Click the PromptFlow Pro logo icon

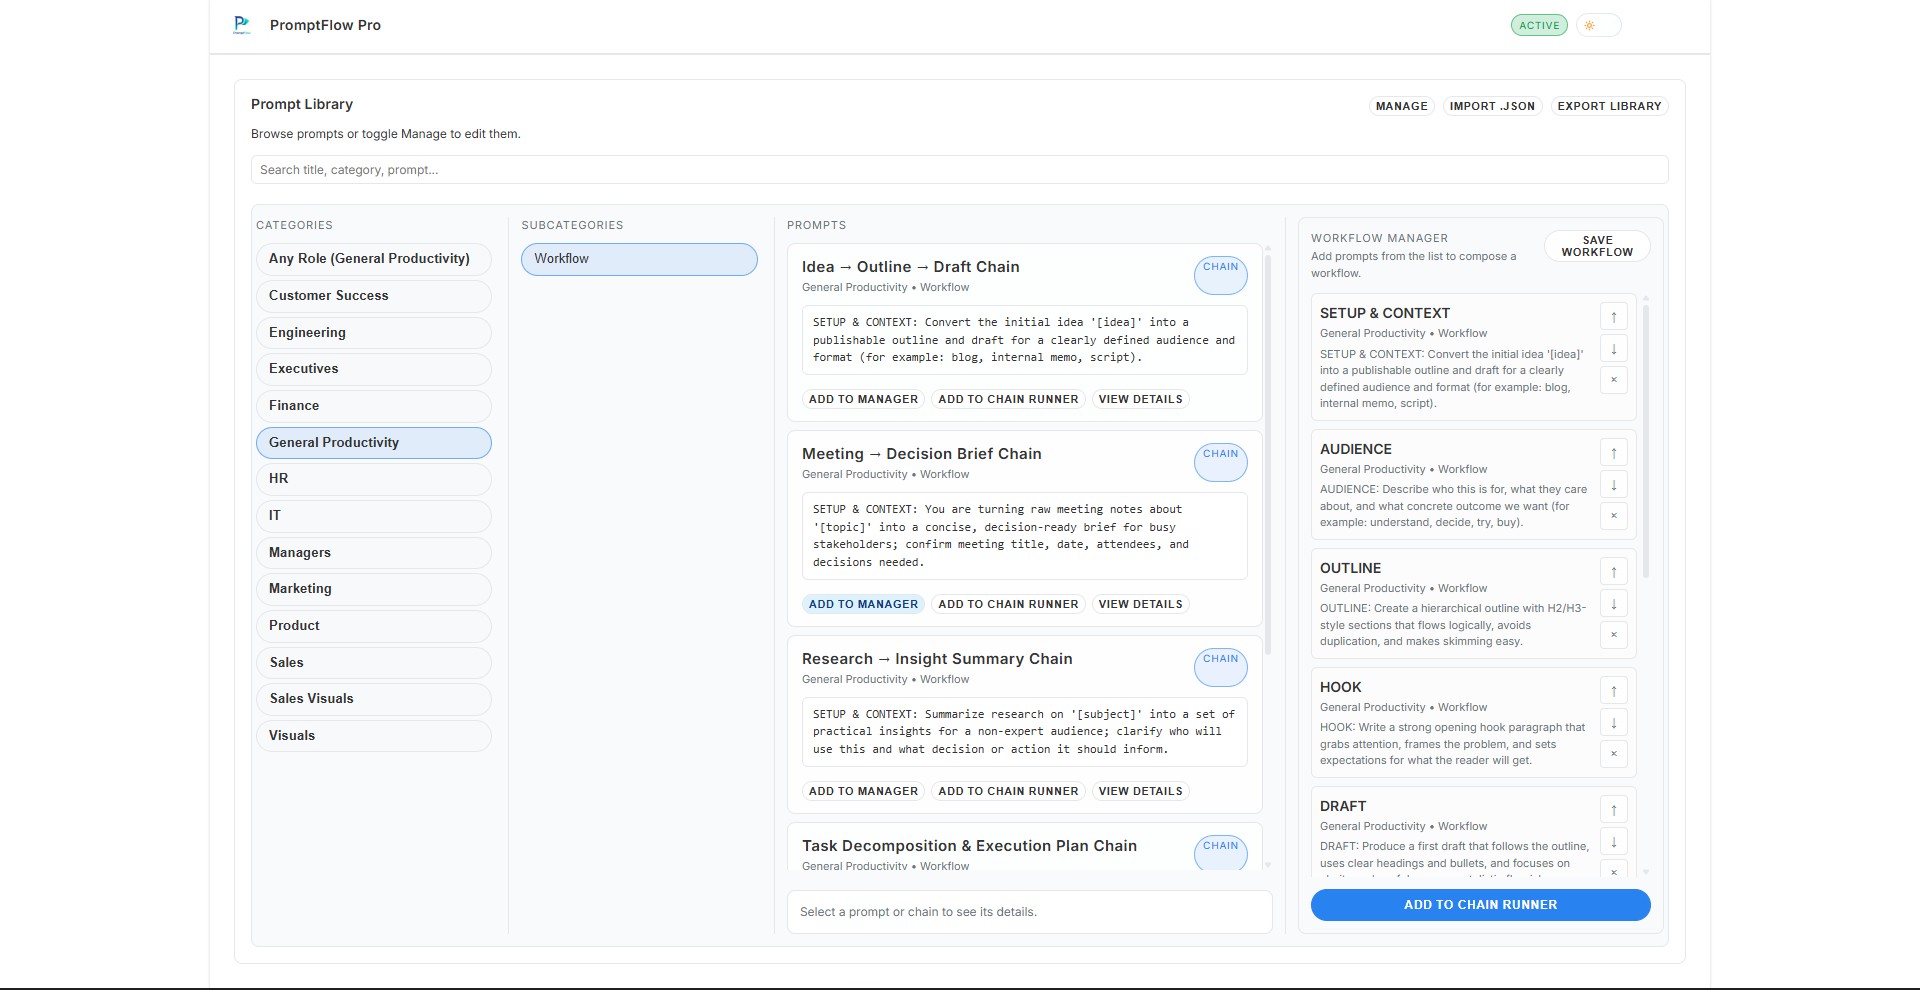click(241, 25)
